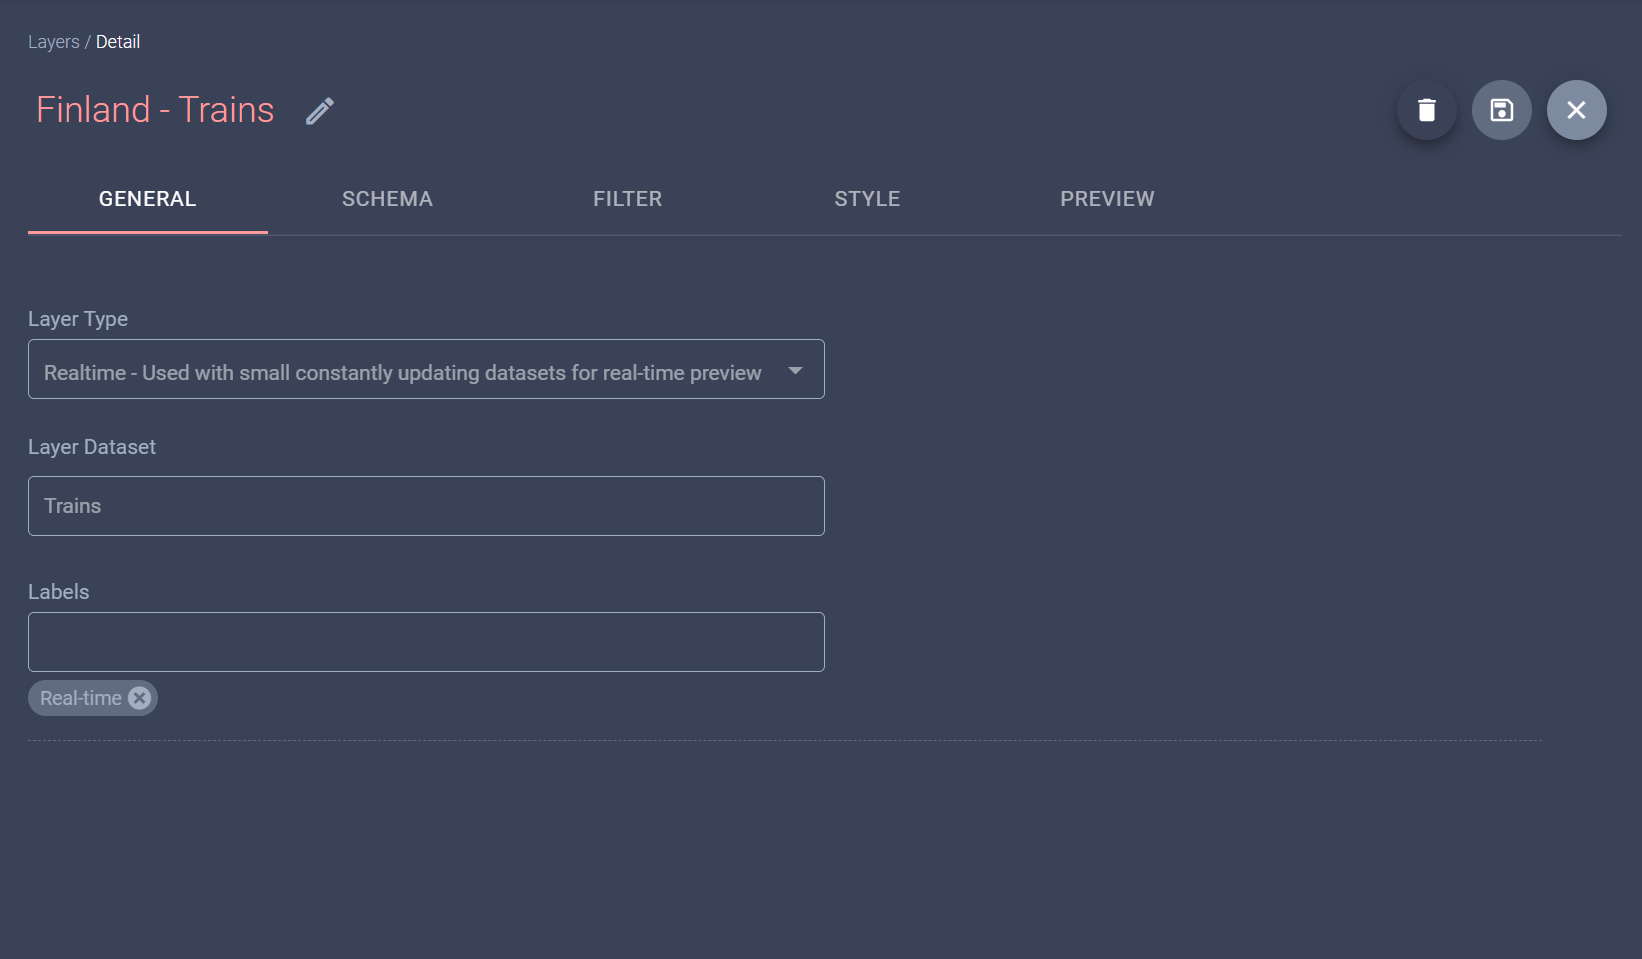The image size is (1642, 959).
Task: Click the edit icon beside Finland - Trains
Action: (319, 110)
